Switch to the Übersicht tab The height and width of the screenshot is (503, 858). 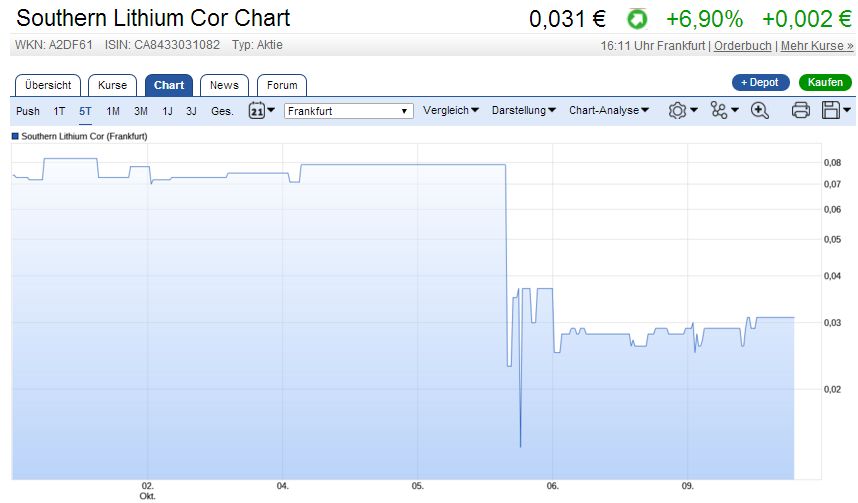tap(48, 85)
